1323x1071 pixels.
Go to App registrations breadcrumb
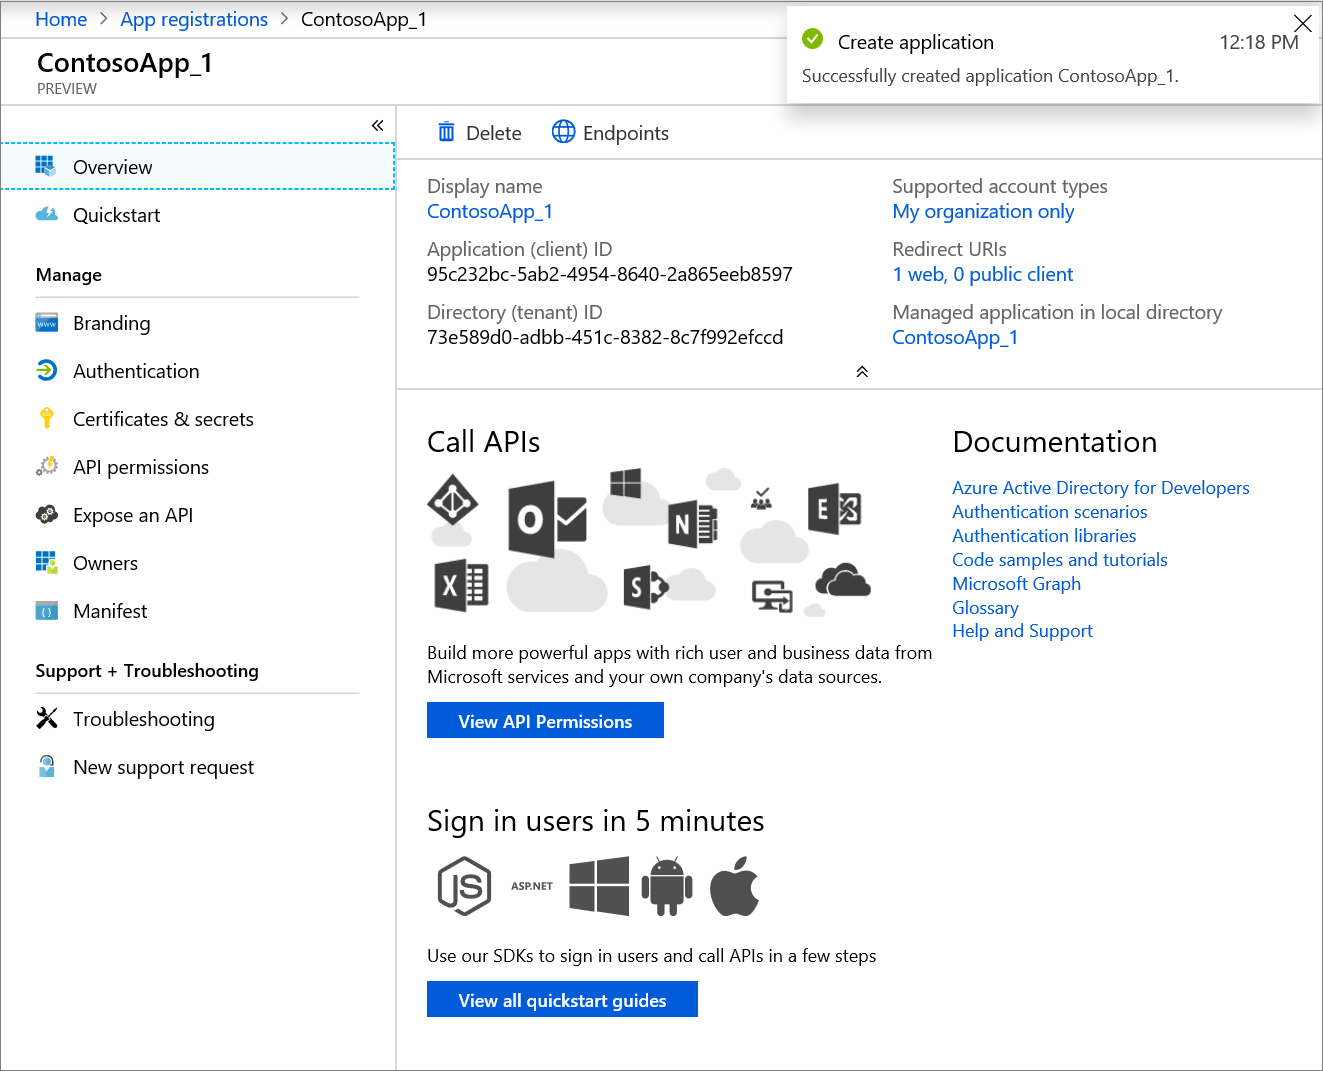[194, 19]
